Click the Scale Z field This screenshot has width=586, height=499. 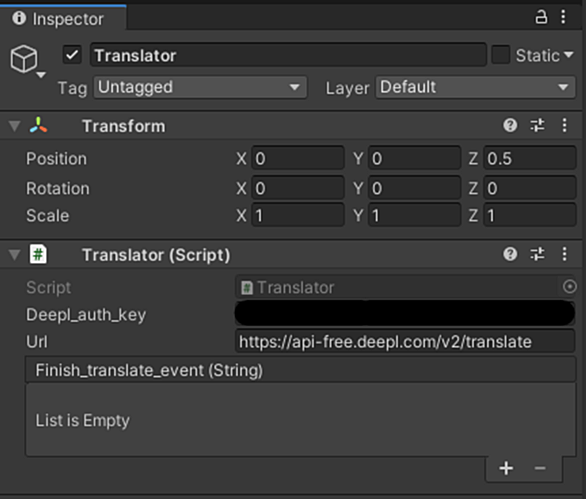[530, 215]
